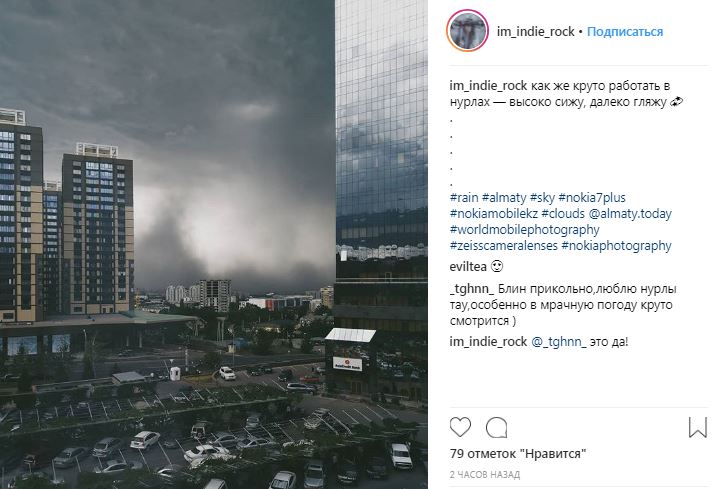
Task: View the _tghnn_ commenter profile
Action: [x=471, y=289]
